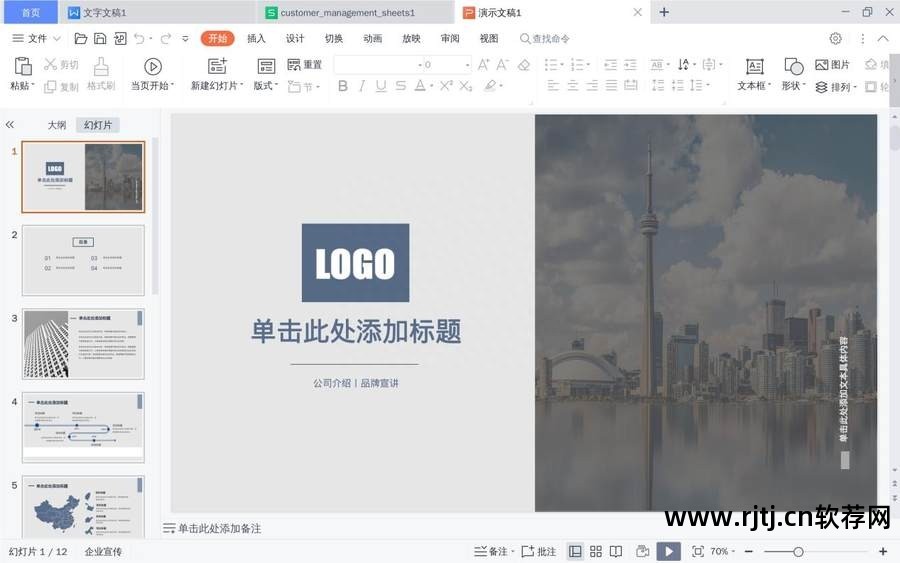Image resolution: width=900 pixels, height=563 pixels.
Task: Open the Insert (插入) ribbon tab
Action: click(256, 39)
